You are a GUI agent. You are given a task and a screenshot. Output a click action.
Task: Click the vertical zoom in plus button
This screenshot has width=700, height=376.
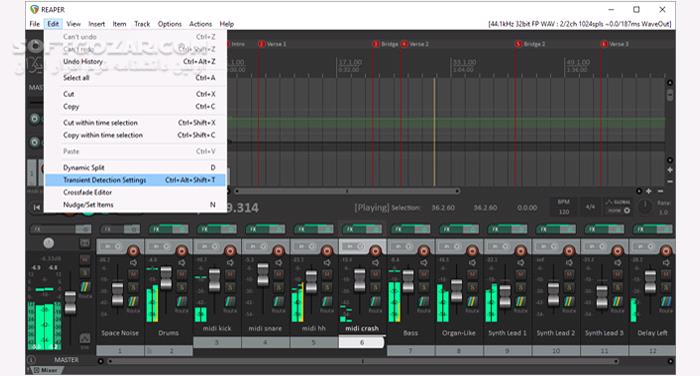670,170
